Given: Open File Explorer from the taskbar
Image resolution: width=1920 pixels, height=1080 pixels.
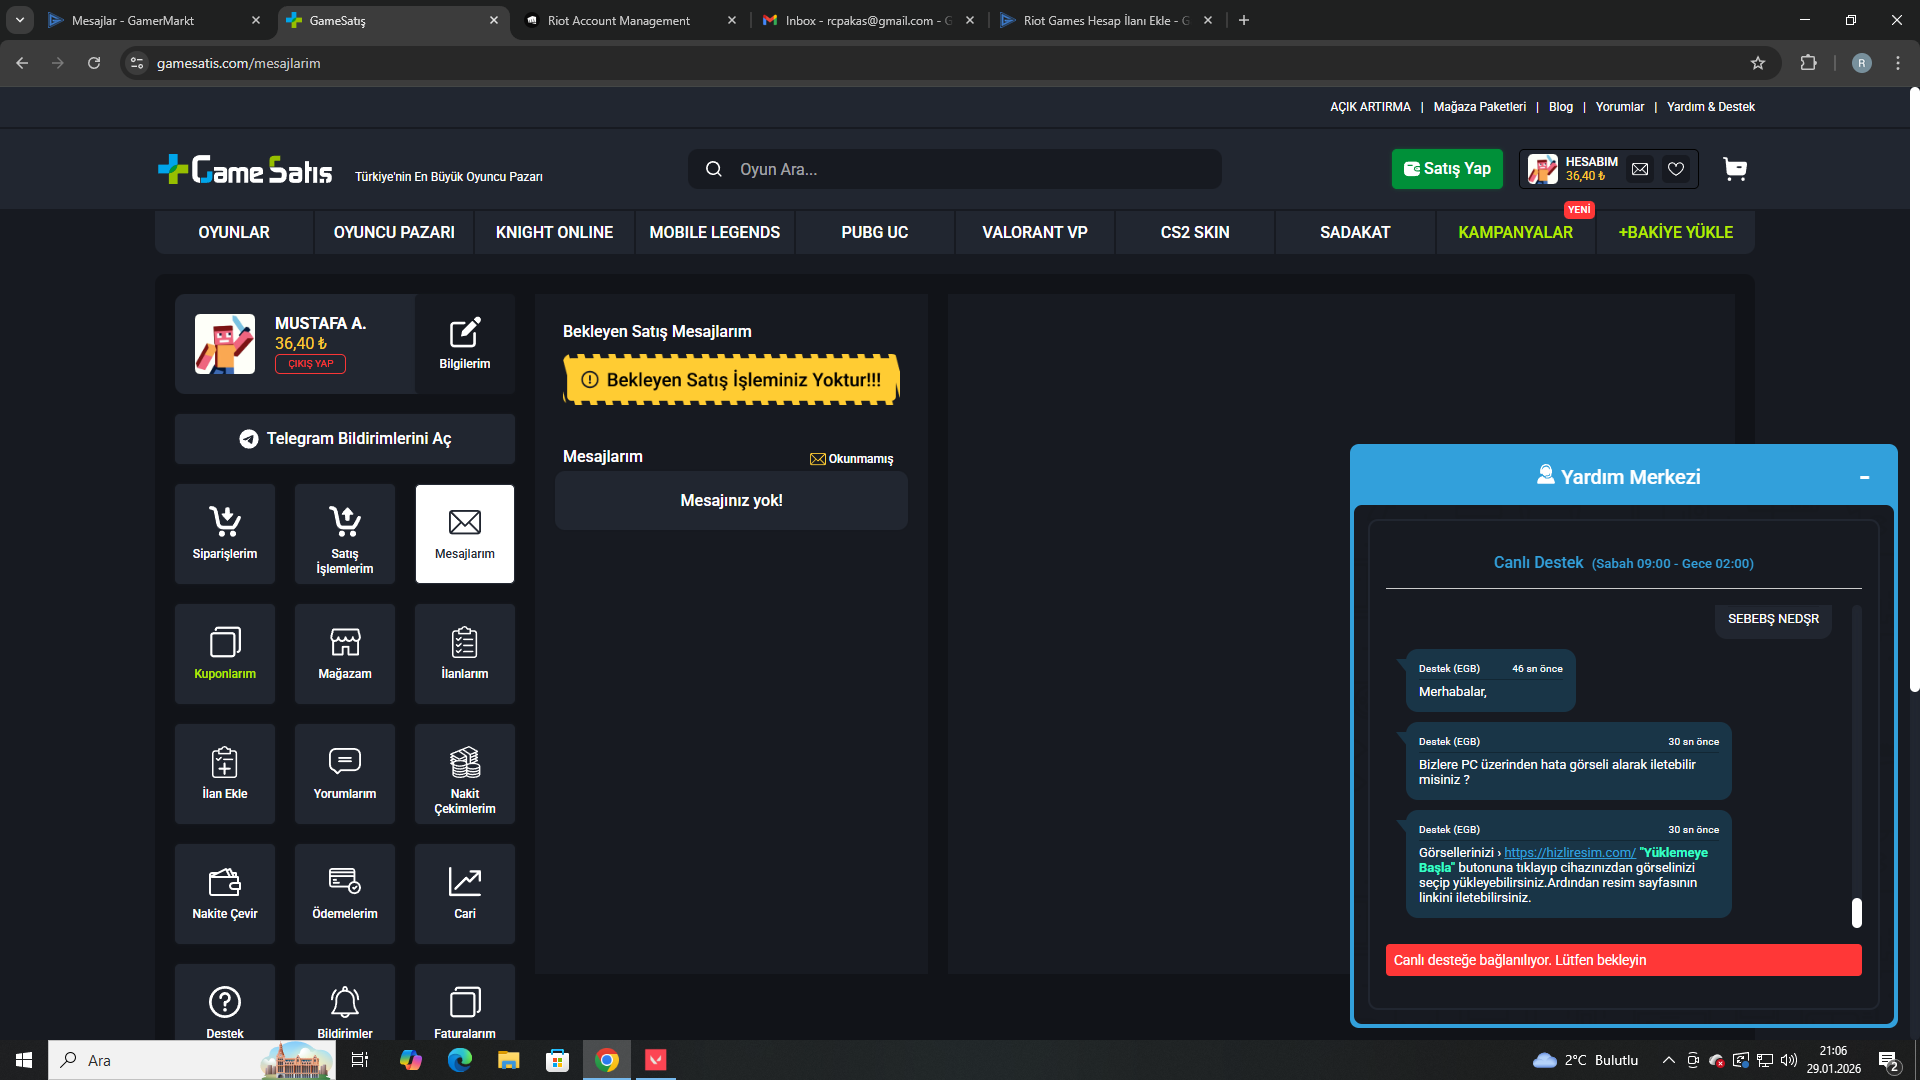Looking at the screenshot, I should click(x=509, y=1060).
